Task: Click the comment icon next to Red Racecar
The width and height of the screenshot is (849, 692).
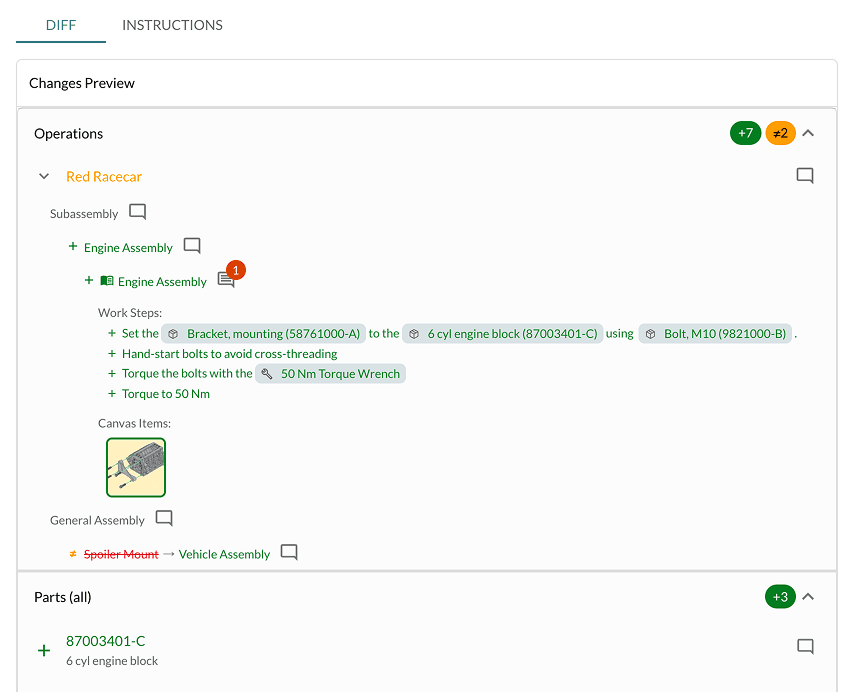Action: point(805,175)
